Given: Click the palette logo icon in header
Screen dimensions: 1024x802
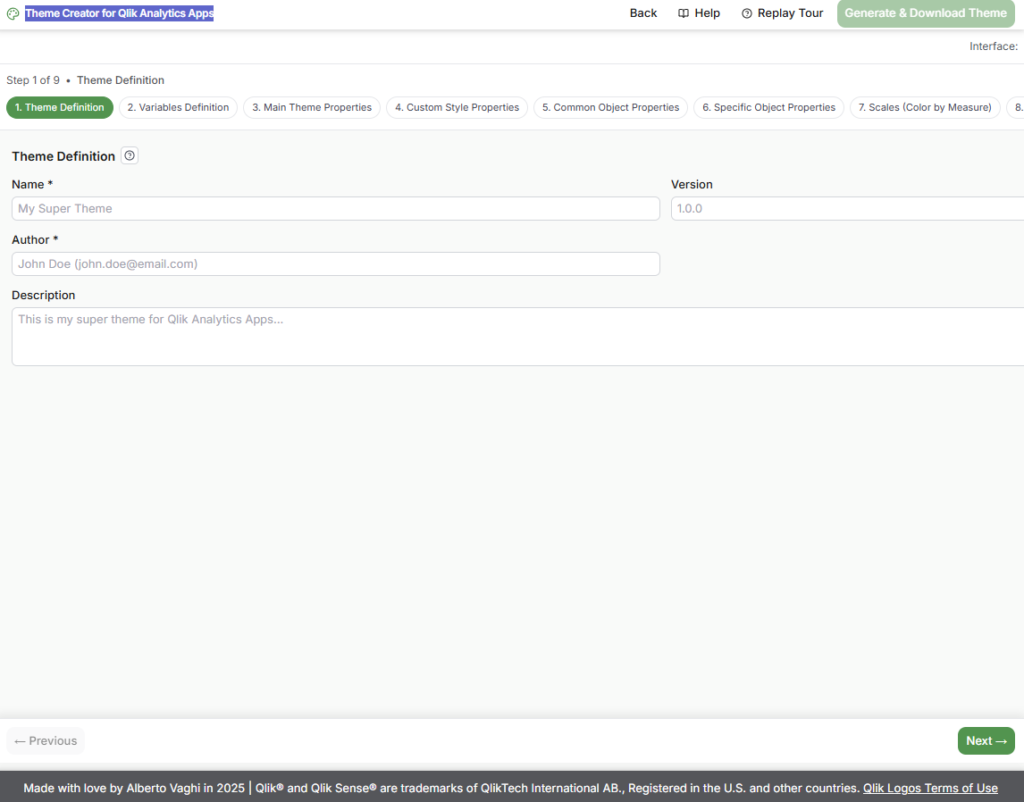Looking at the screenshot, I should tap(13, 14).
